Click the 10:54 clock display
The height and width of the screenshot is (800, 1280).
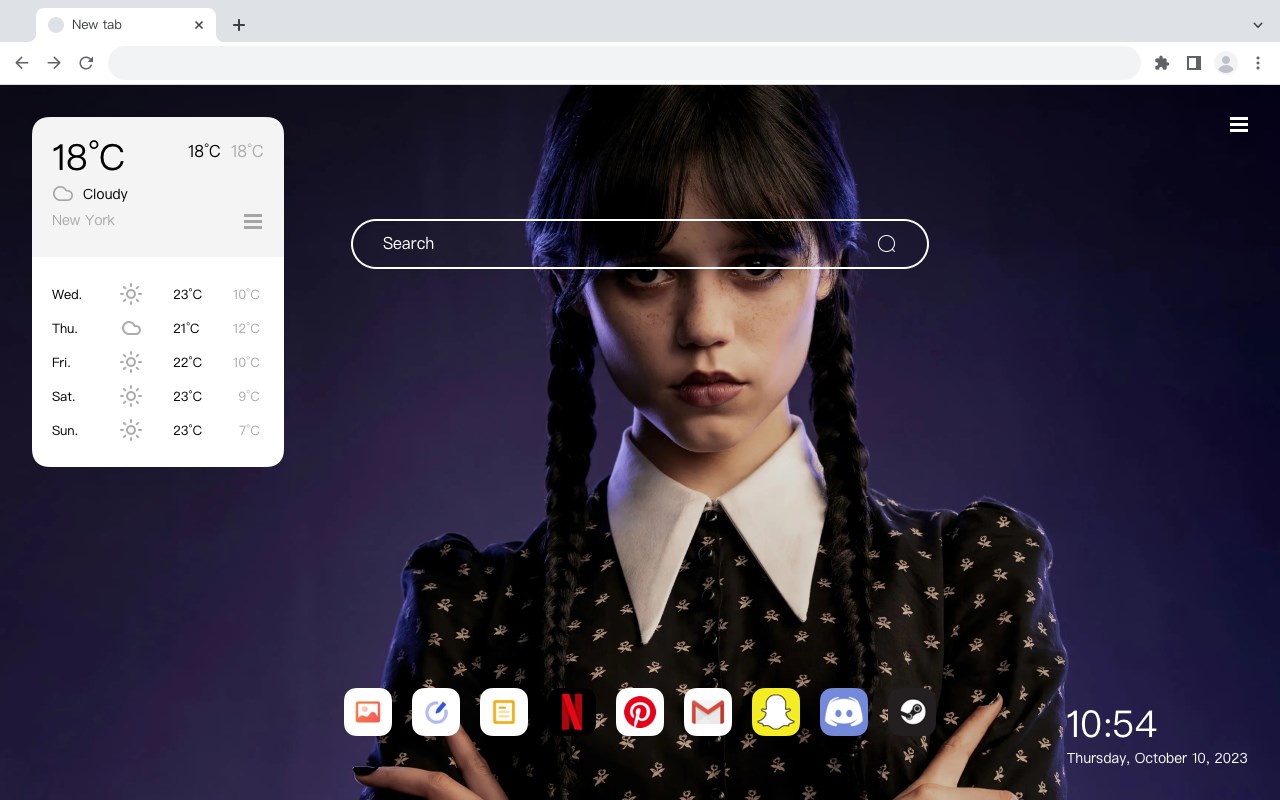pos(1111,724)
